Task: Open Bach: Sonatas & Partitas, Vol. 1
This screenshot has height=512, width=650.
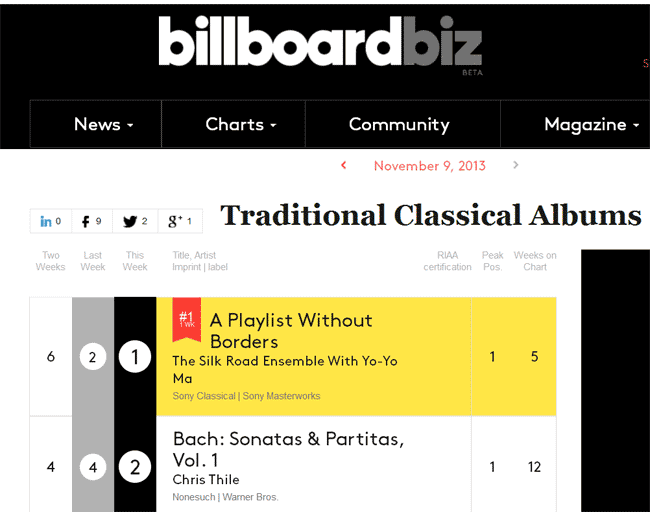Action: pyautogui.click(x=288, y=449)
